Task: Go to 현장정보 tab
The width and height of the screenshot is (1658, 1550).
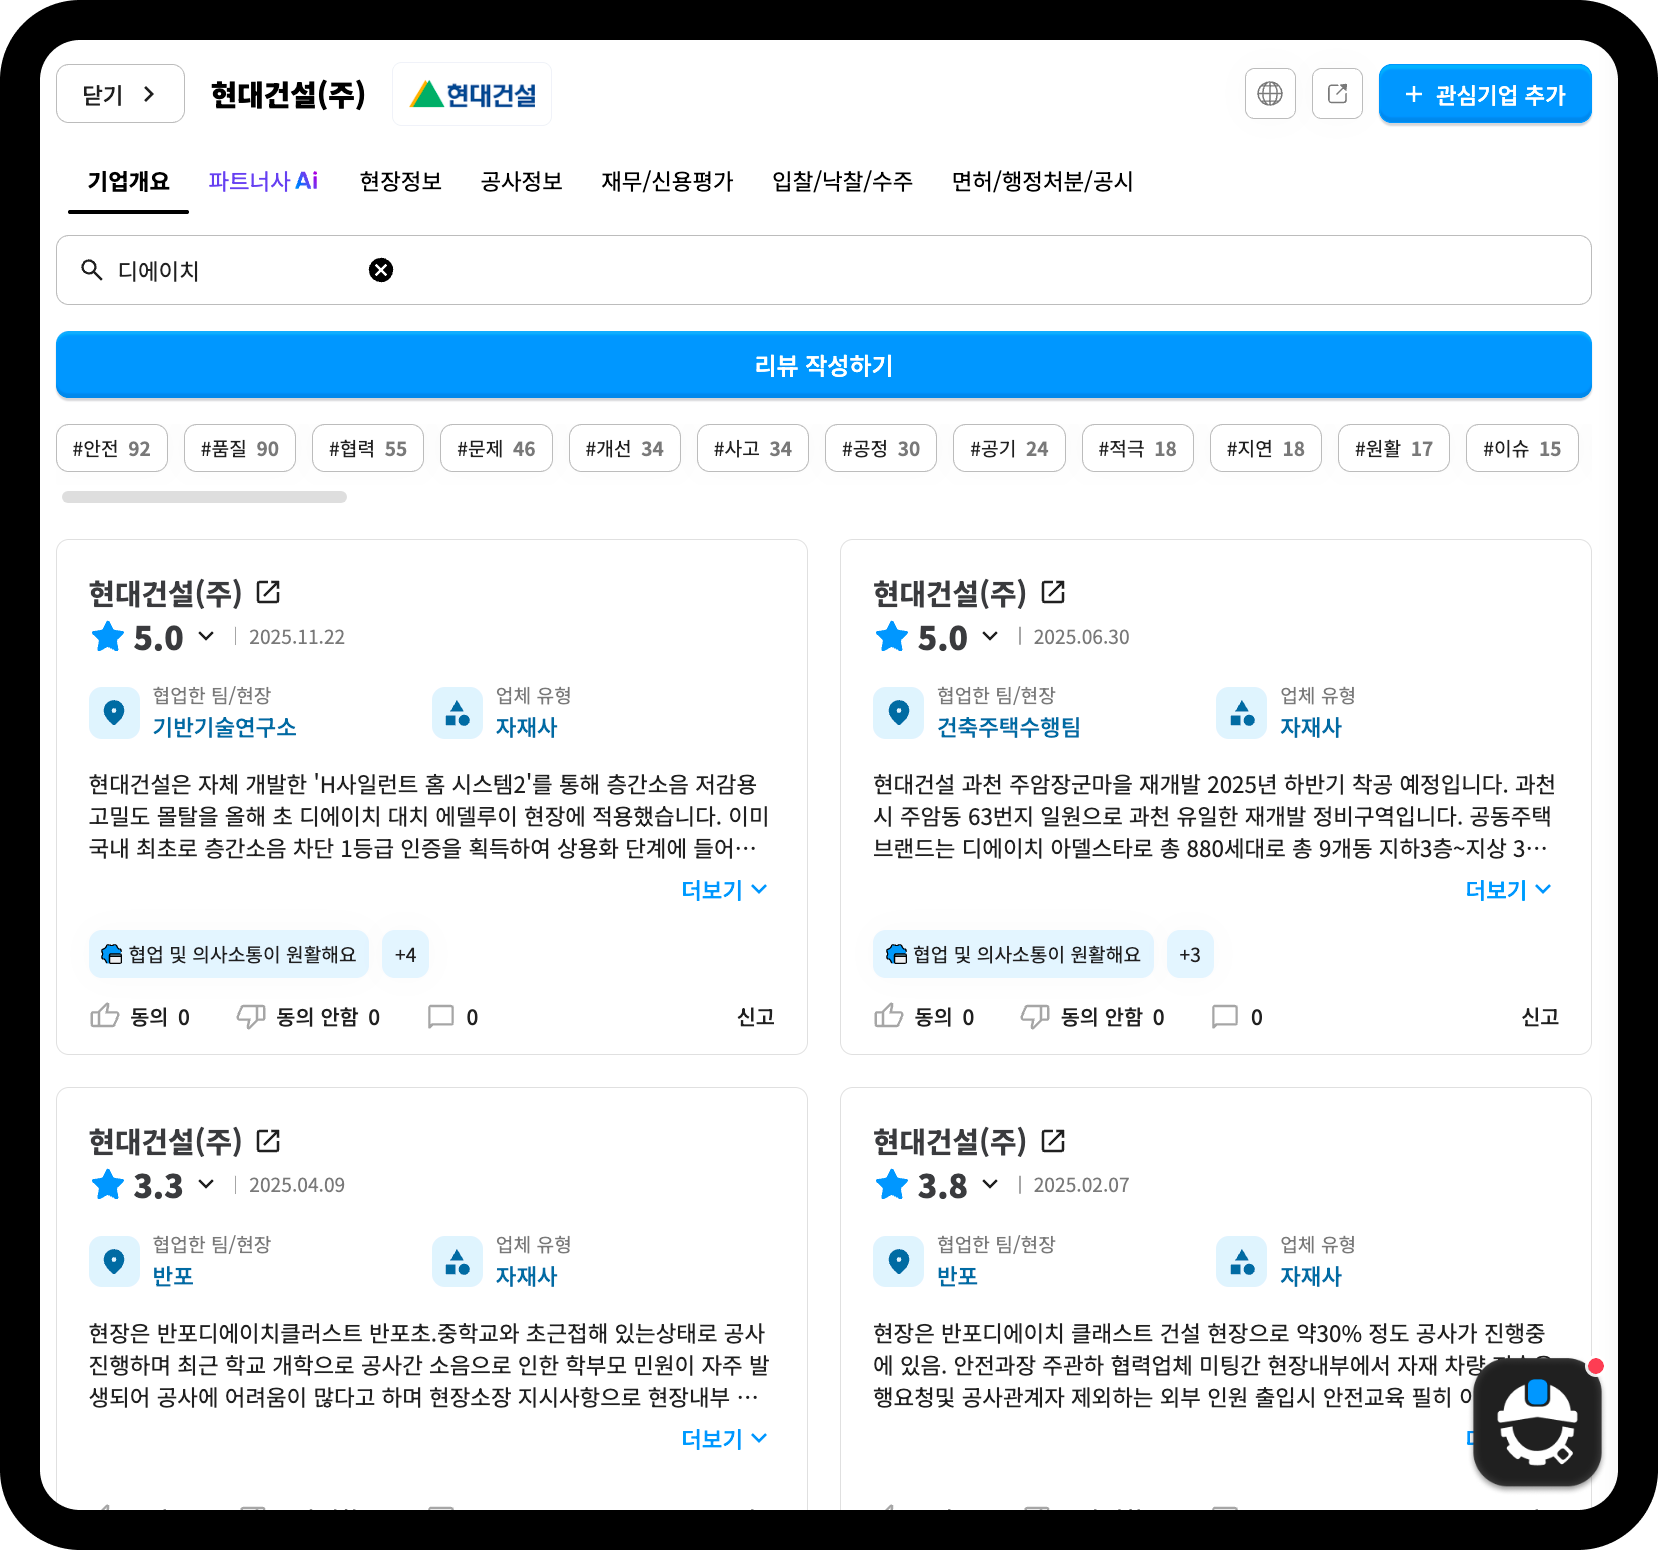Action: (401, 181)
